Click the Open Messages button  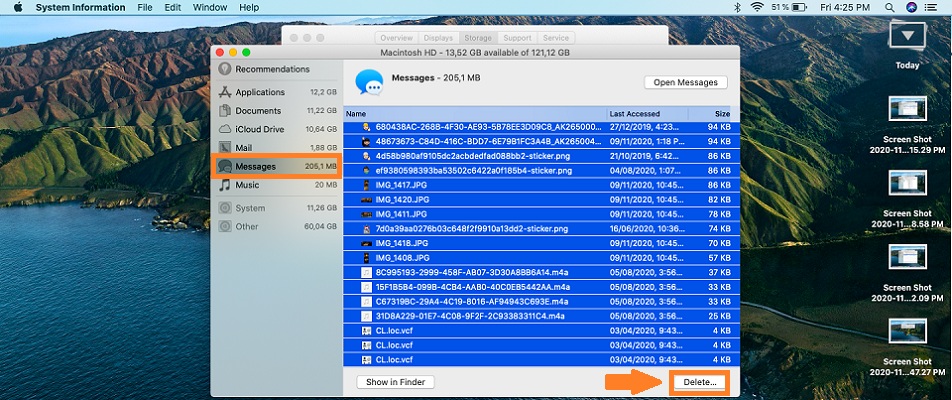point(685,83)
